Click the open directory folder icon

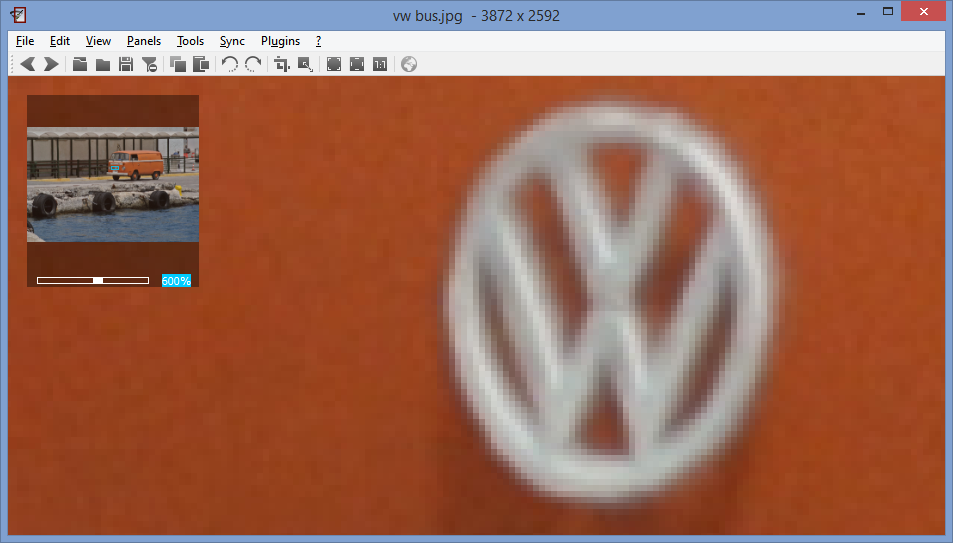[x=103, y=64]
